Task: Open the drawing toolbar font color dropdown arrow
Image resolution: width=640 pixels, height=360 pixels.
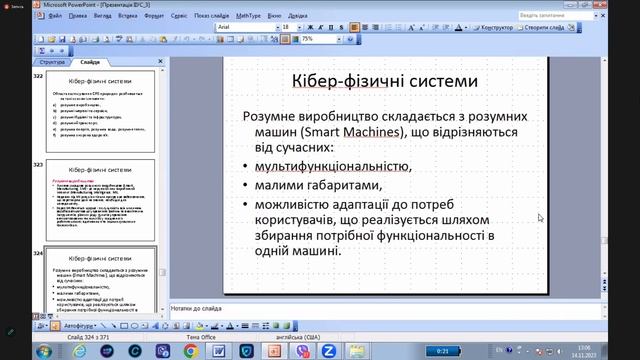Action: point(237,326)
